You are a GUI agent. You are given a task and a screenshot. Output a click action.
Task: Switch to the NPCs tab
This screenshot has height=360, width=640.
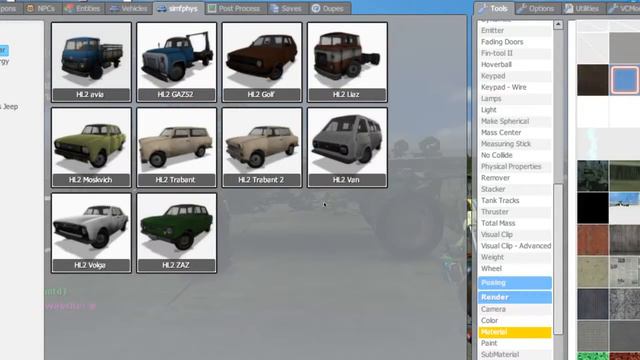tap(40, 8)
